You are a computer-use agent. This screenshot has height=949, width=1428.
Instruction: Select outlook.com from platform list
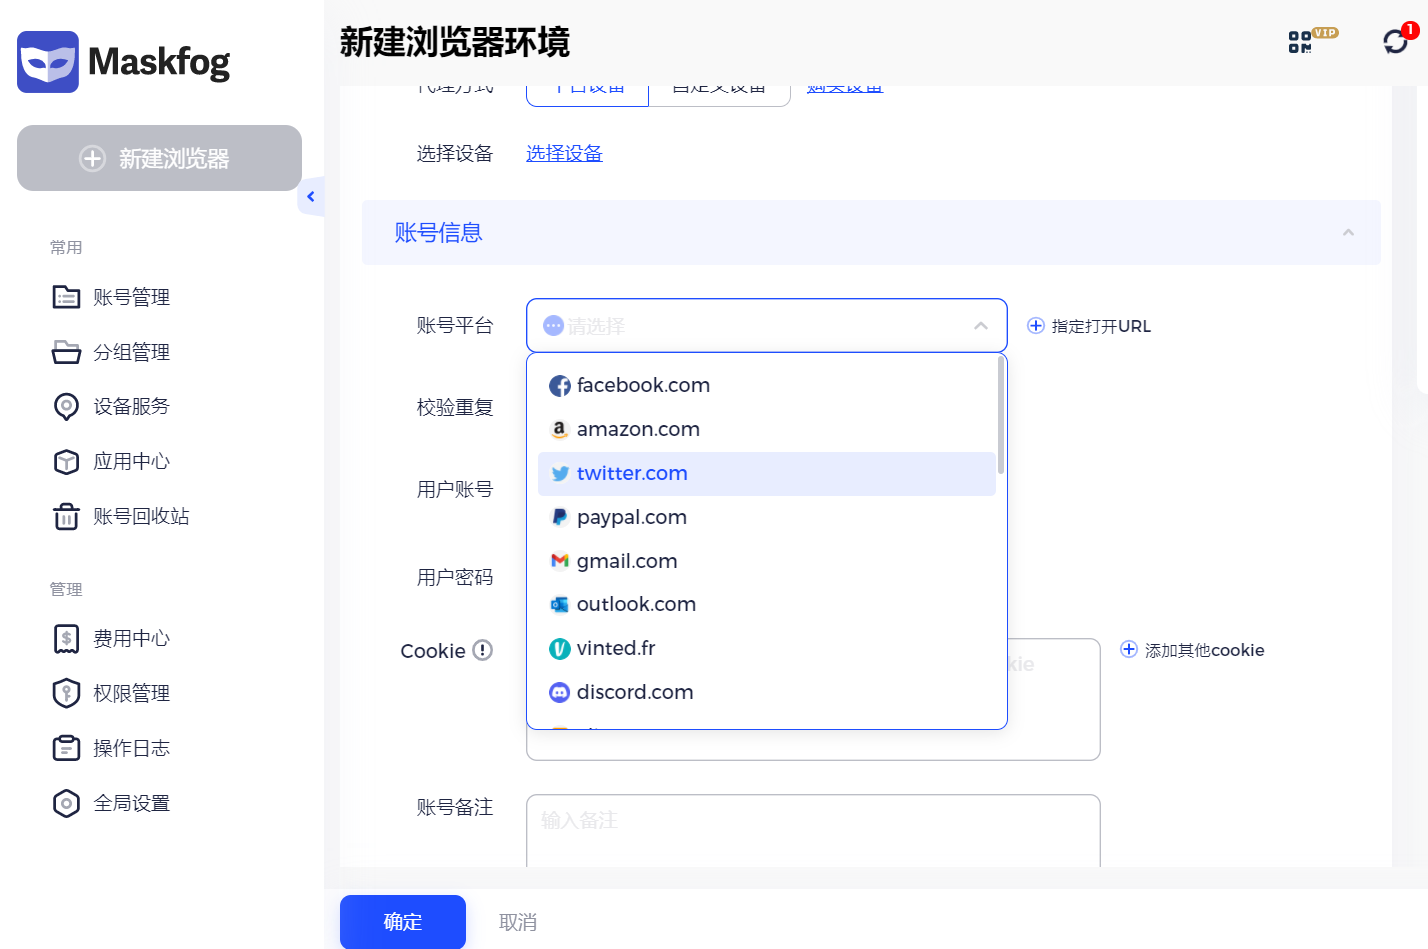click(x=766, y=604)
